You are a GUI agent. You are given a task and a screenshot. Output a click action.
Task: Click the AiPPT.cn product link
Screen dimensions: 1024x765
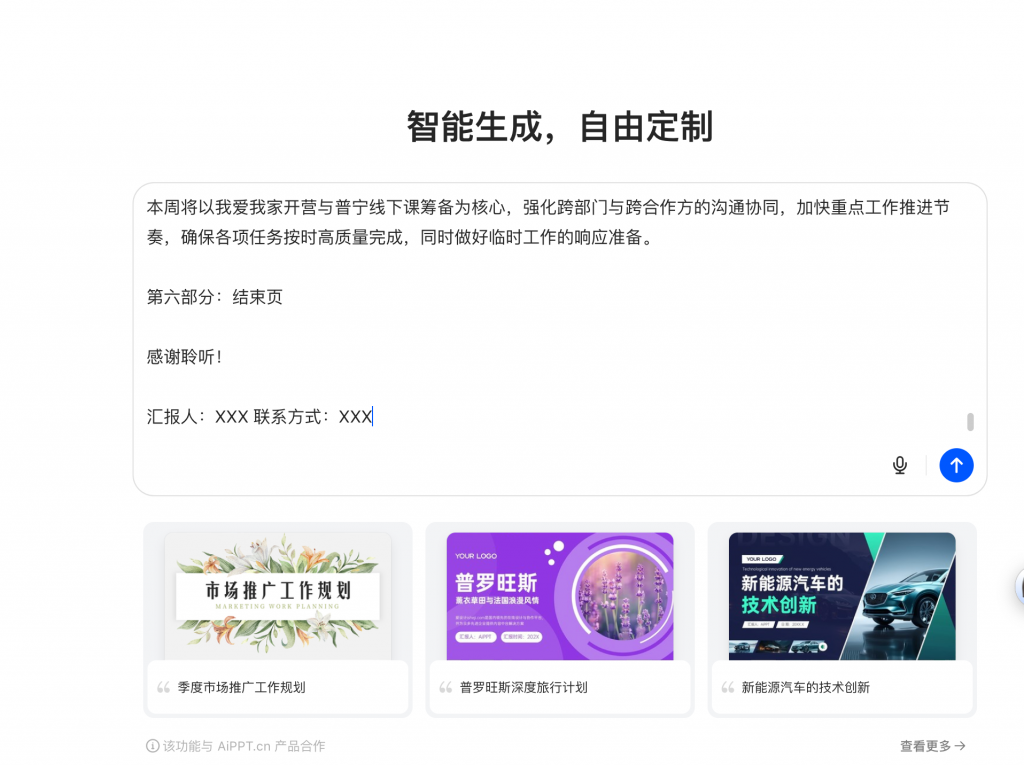click(x=243, y=745)
